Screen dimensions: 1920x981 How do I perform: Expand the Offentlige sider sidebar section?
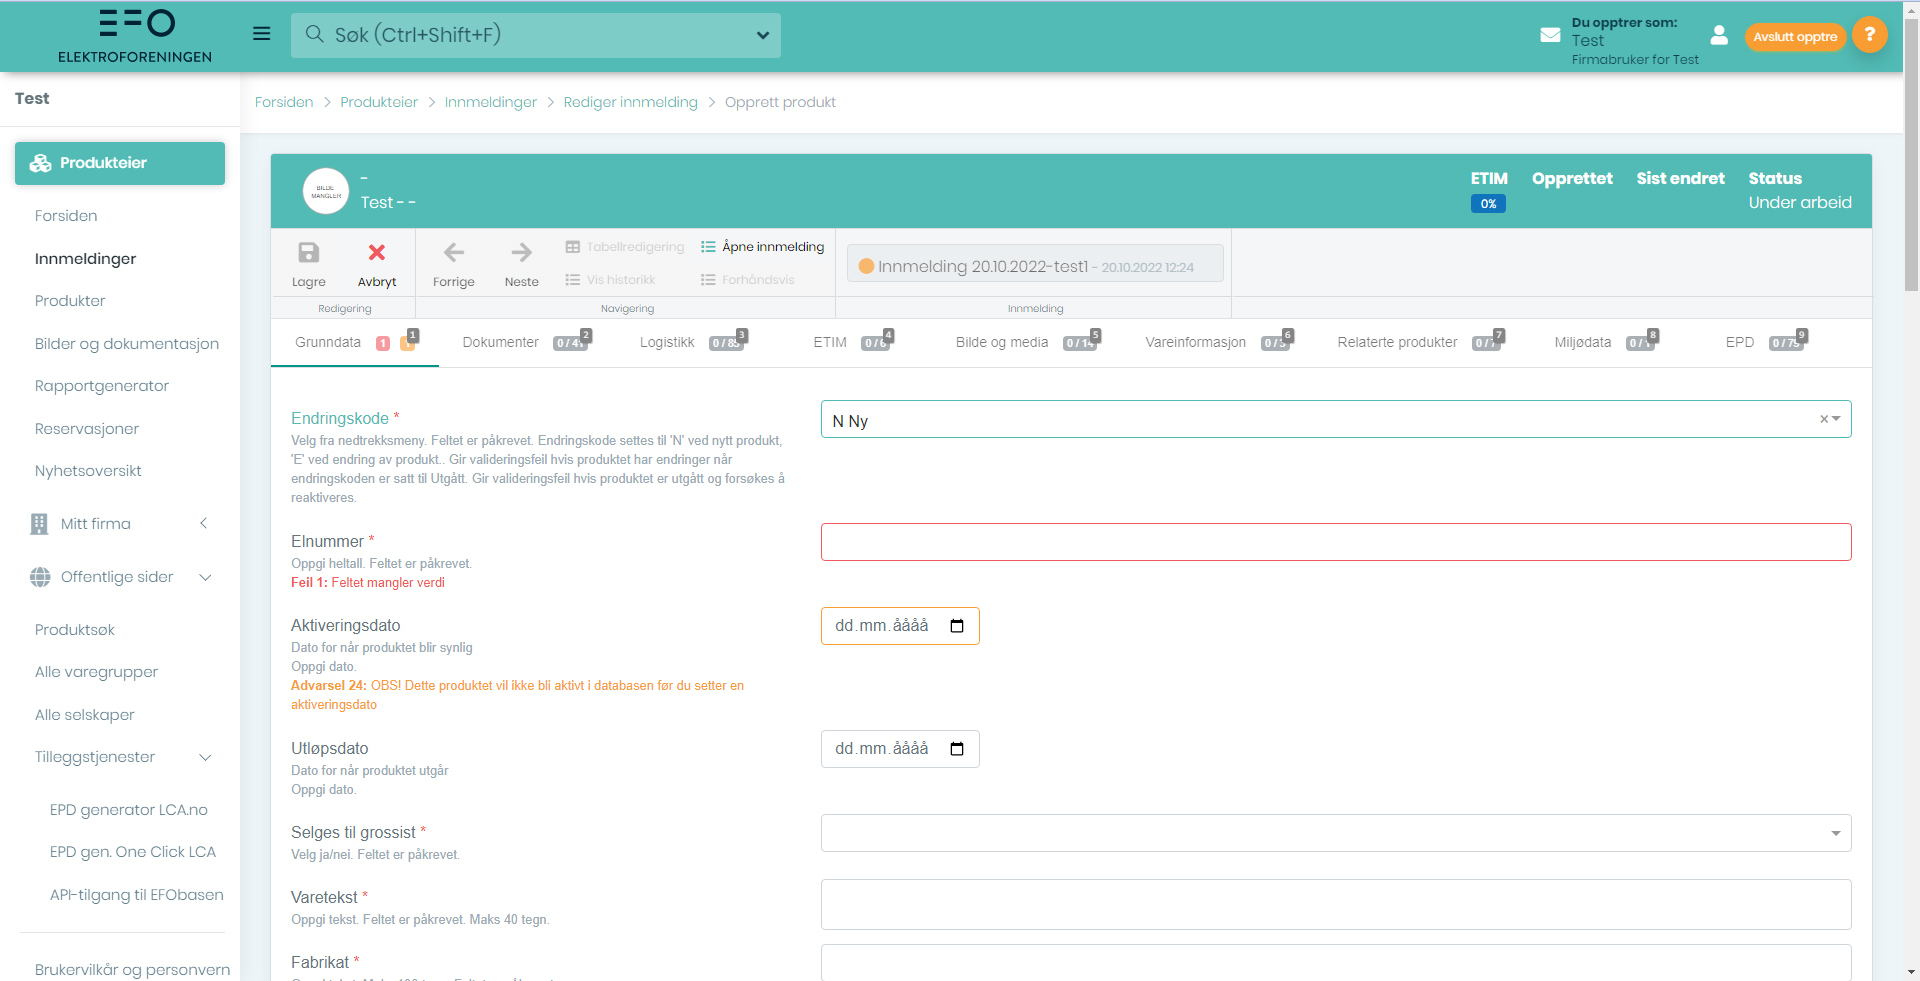pyautogui.click(x=205, y=577)
